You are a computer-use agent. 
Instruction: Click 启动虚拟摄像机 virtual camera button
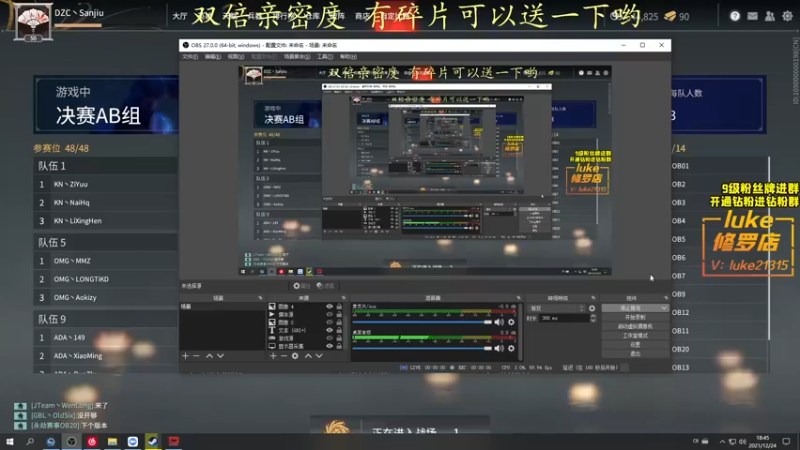coord(635,327)
